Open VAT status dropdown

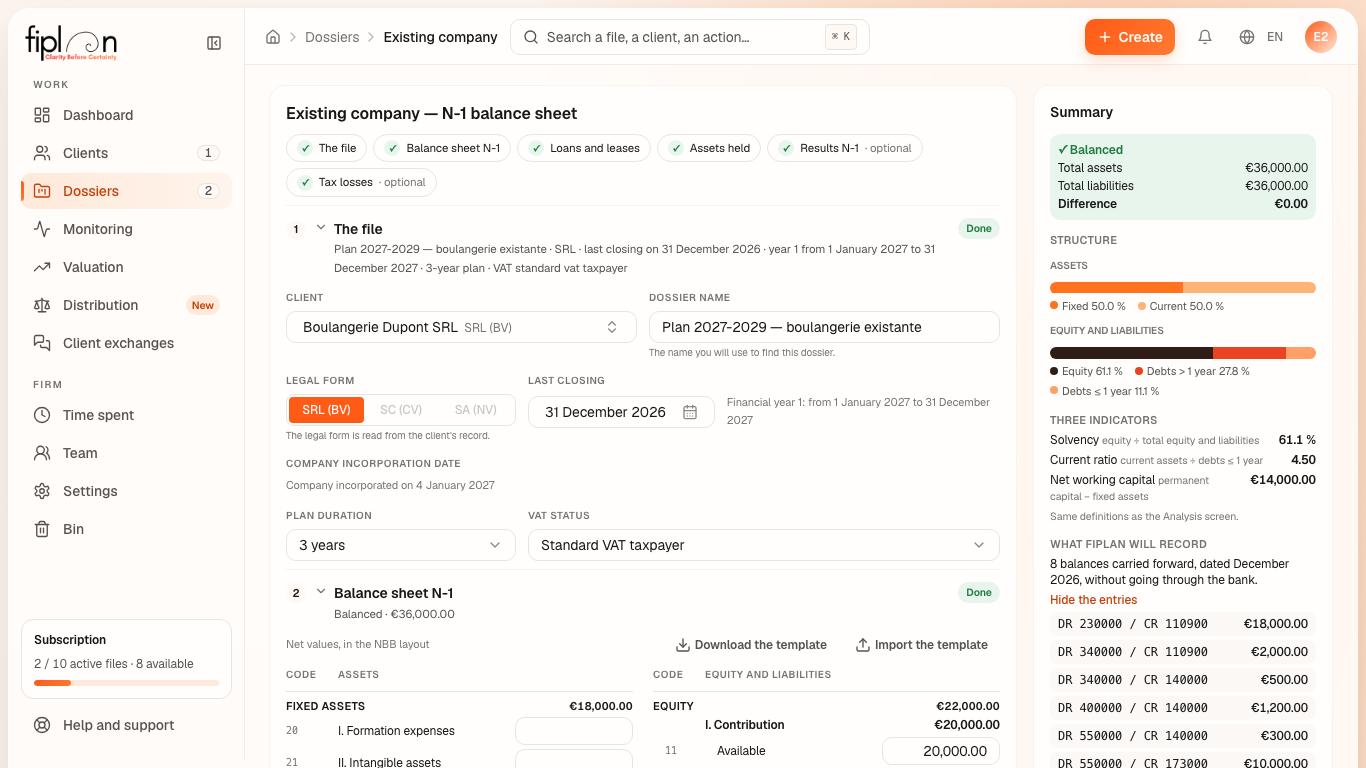(764, 545)
